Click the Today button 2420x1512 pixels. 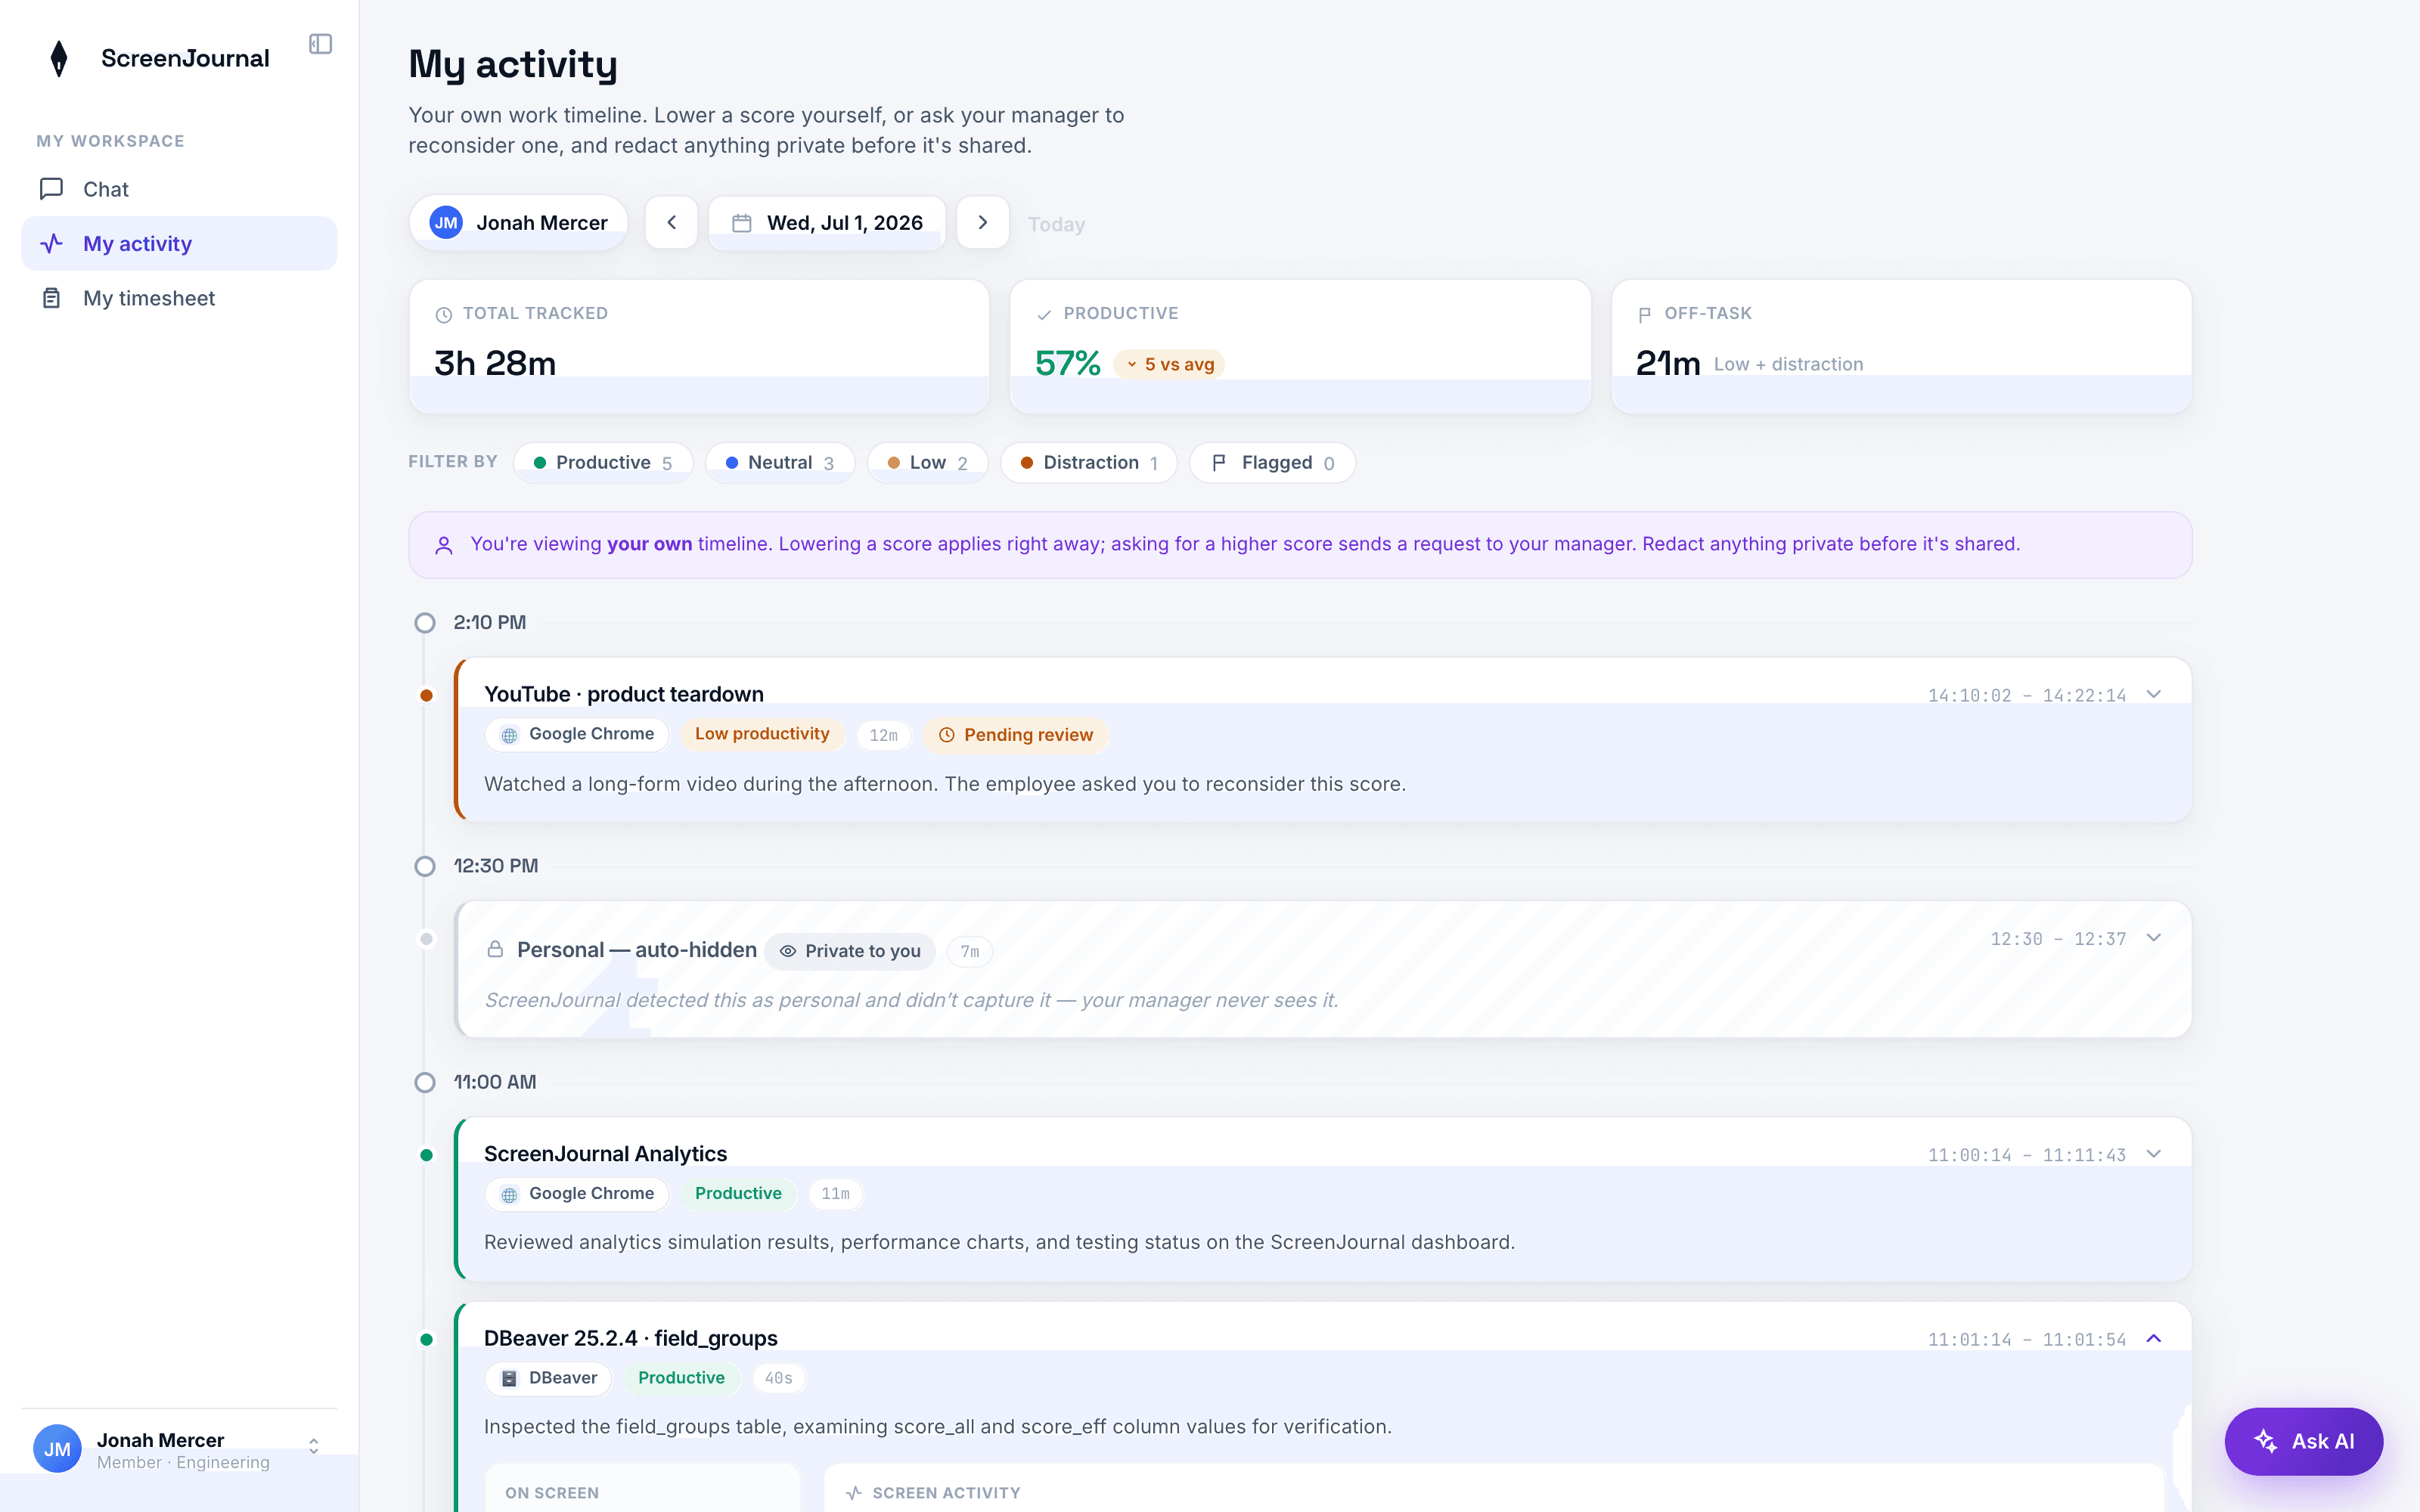[1056, 224]
